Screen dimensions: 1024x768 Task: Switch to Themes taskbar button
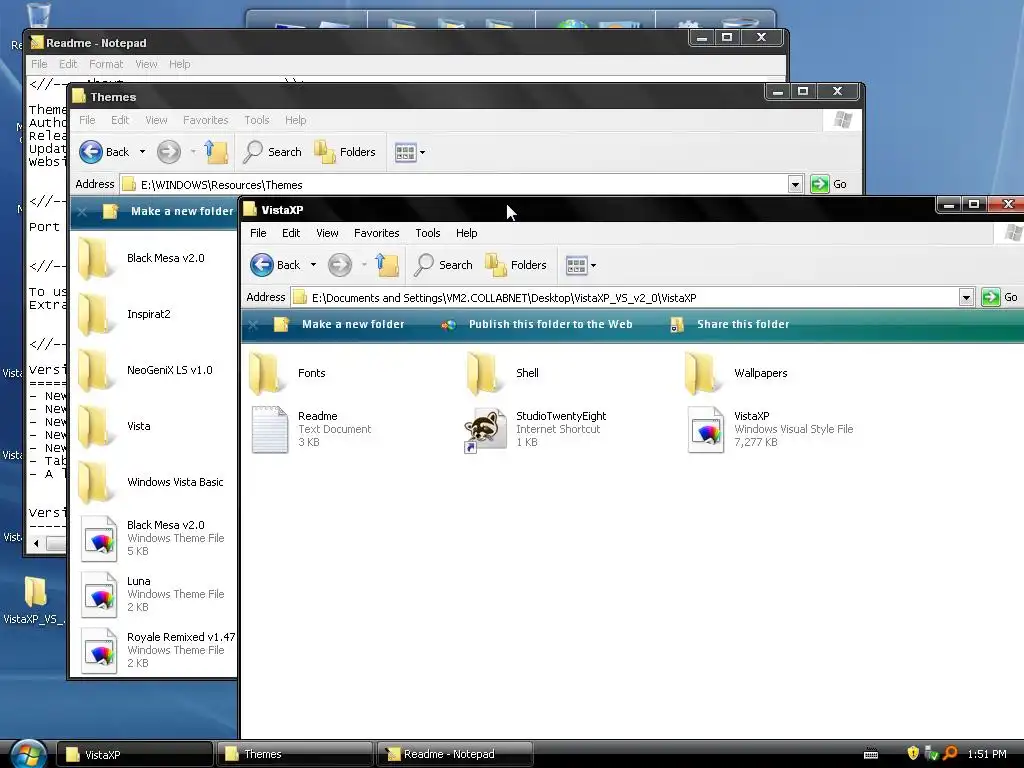pos(295,754)
